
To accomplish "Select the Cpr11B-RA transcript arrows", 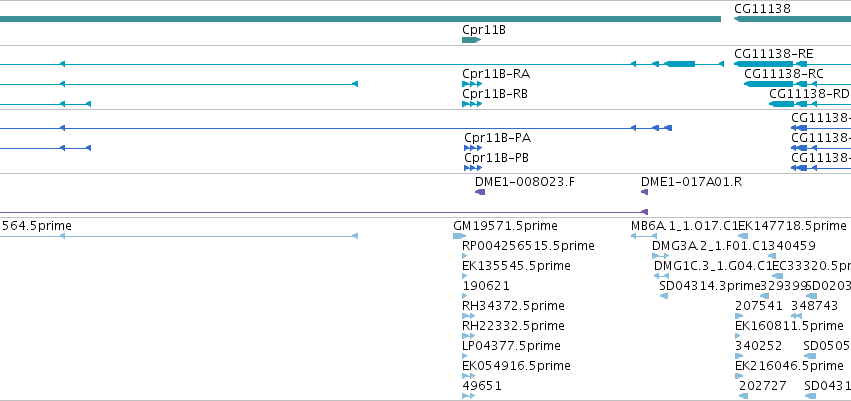I will click(x=472, y=84).
